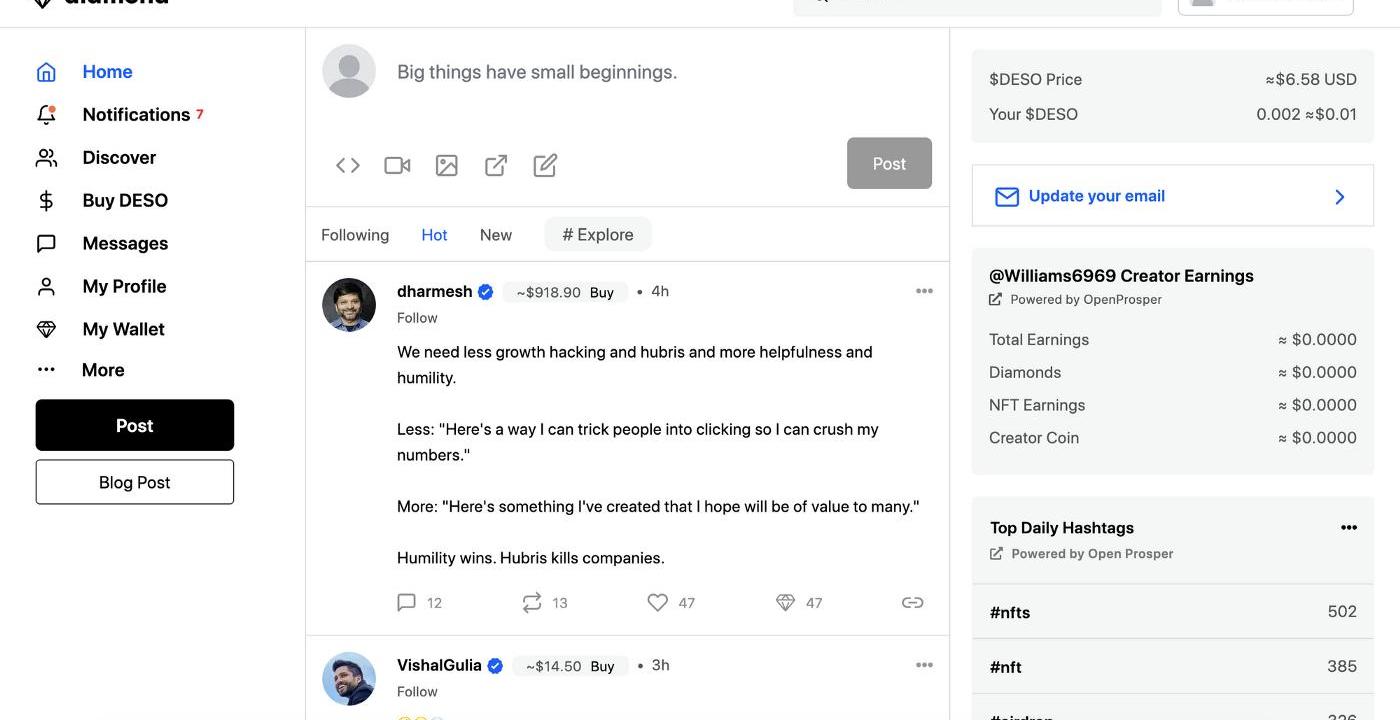The width and height of the screenshot is (1400, 720).
Task: Switch to the Following feed tab
Action: point(355,235)
